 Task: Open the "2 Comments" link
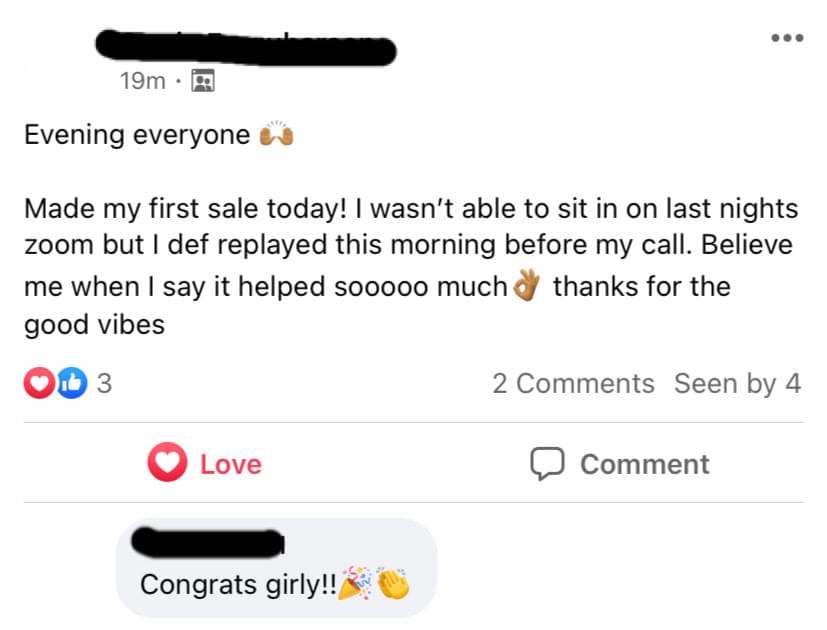click(x=573, y=384)
